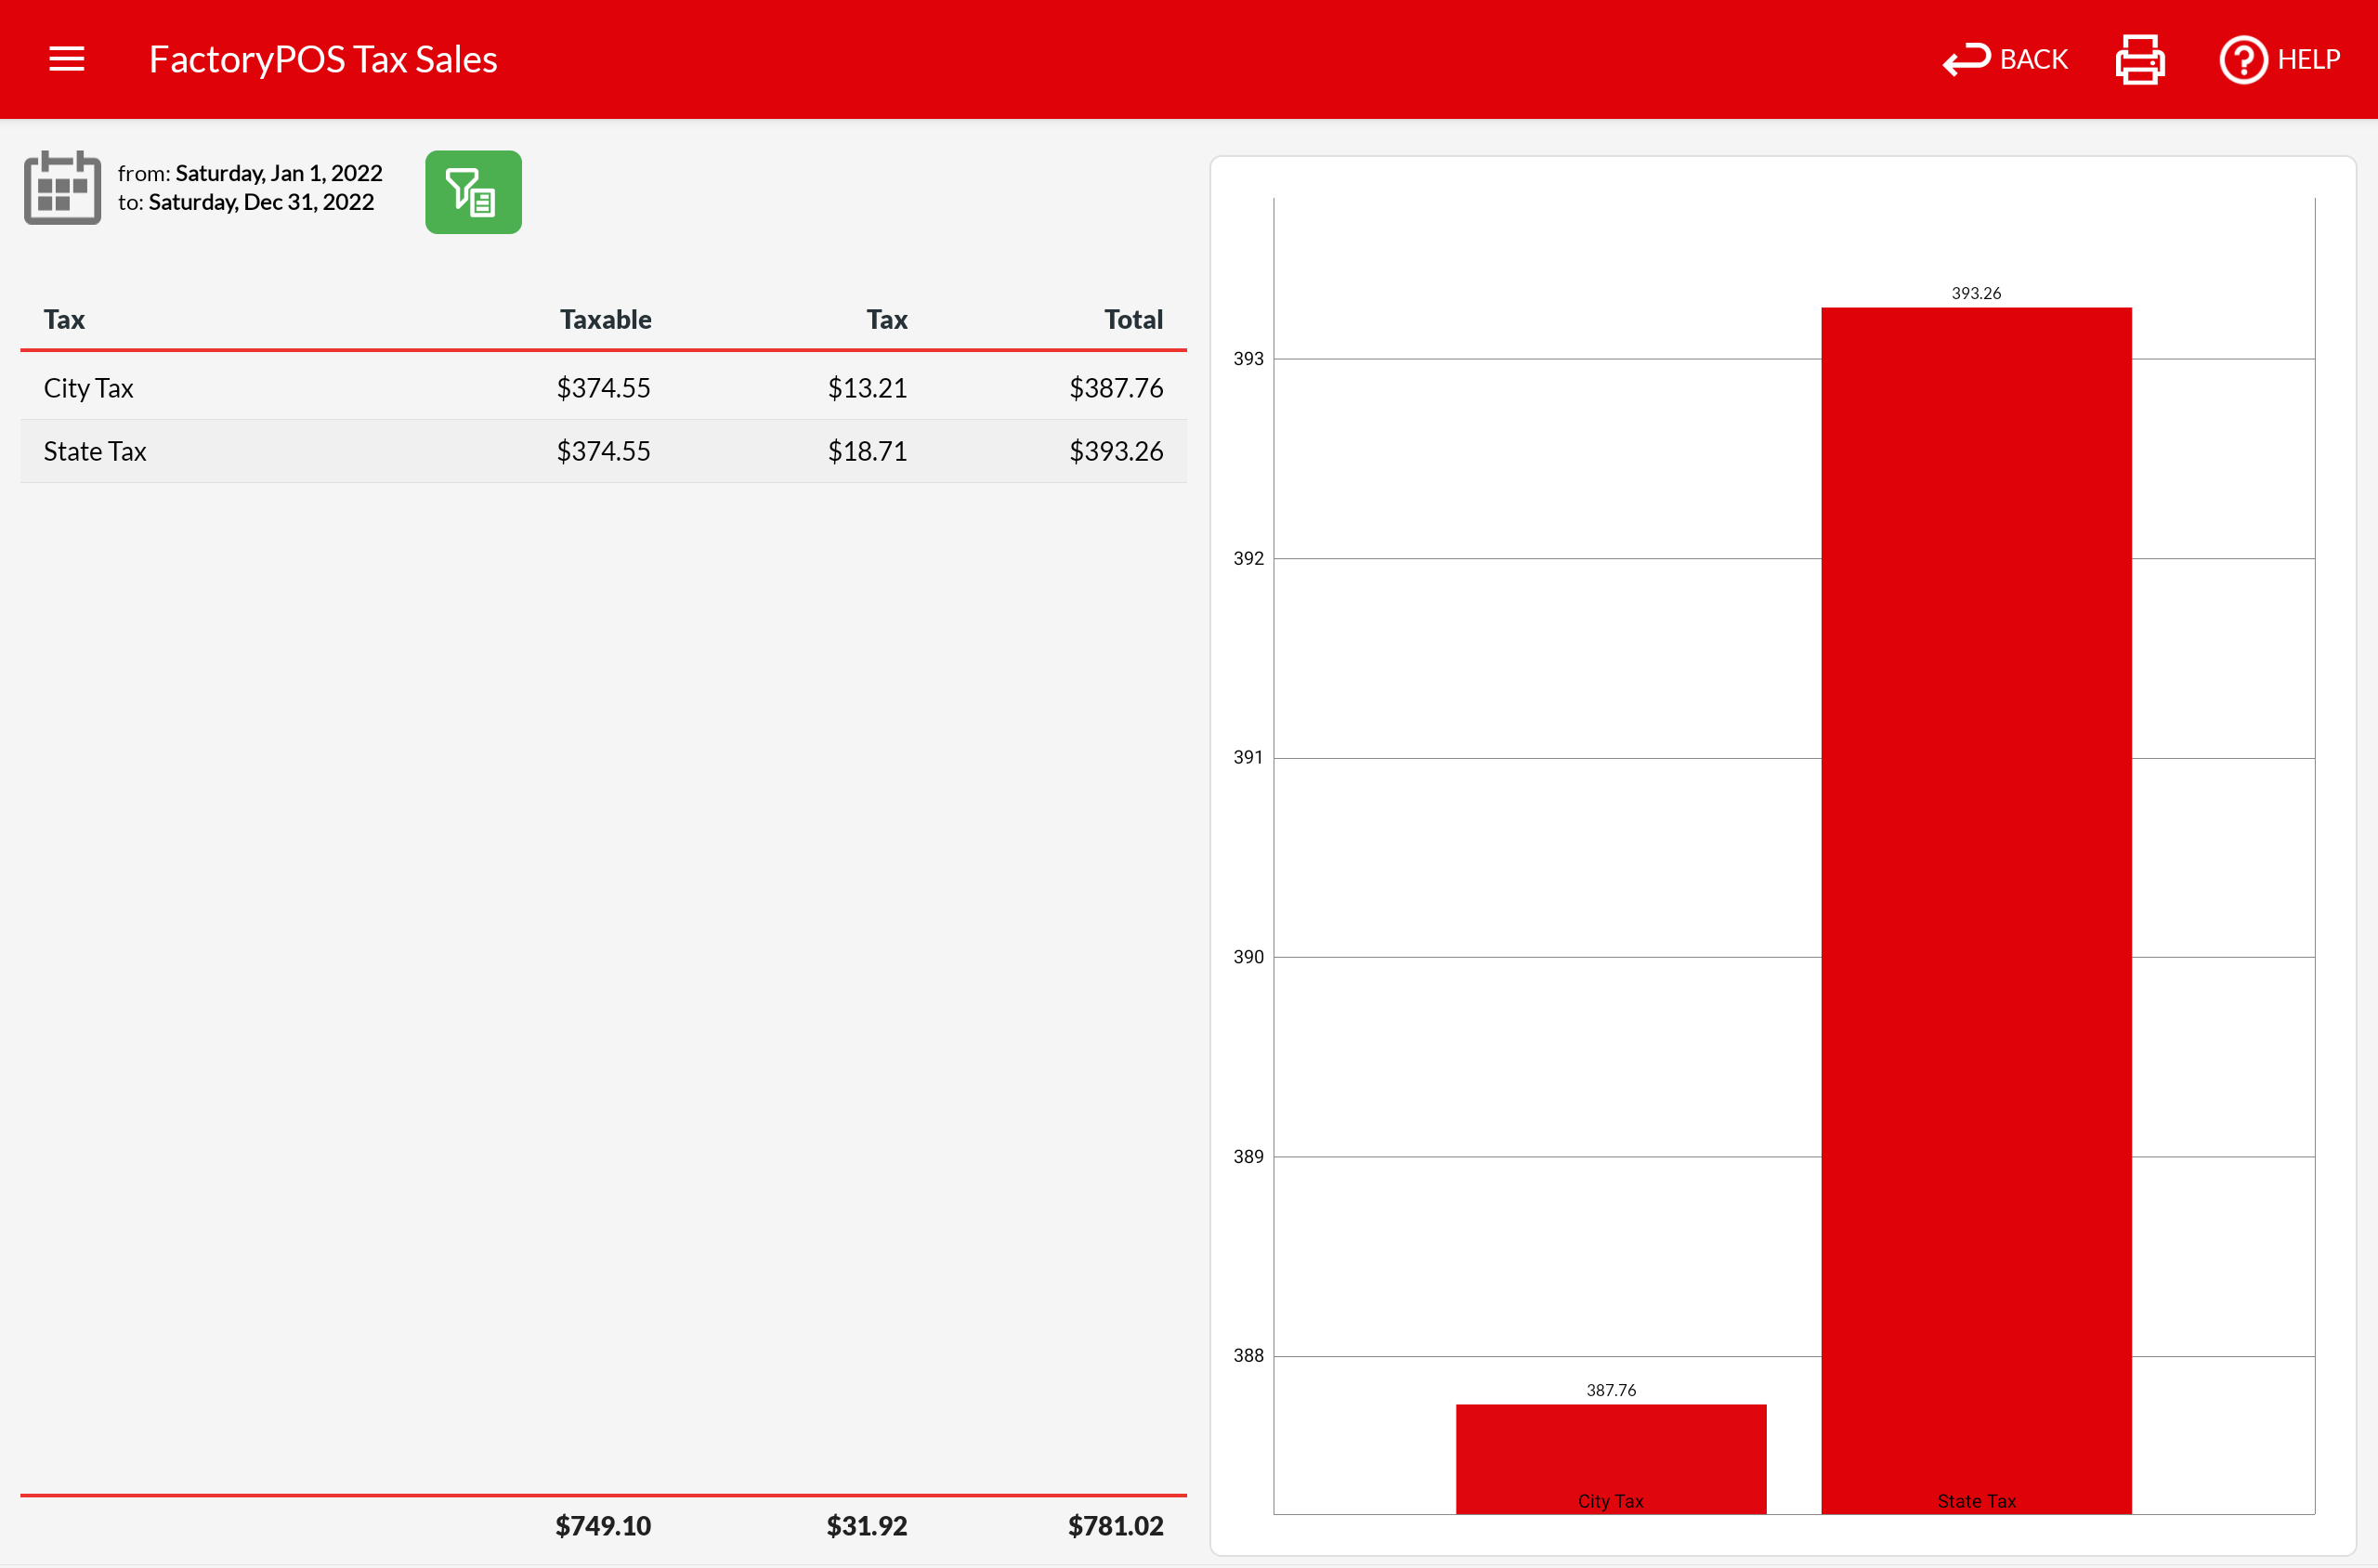The image size is (2378, 1568).
Task: Click the help question mark icon
Action: pyautogui.click(x=2243, y=59)
